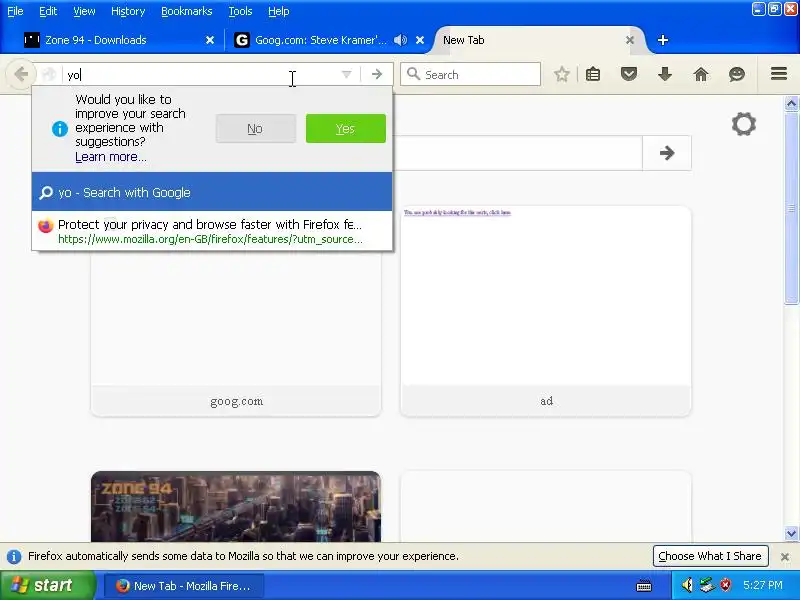Open the View menu
Screen dimensions: 800x600
click(x=84, y=11)
